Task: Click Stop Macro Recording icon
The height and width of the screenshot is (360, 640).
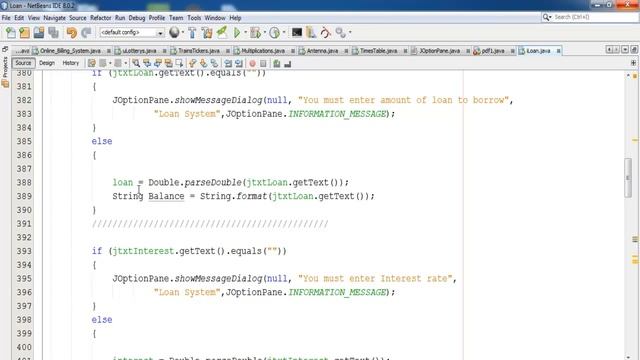Action: point(263,63)
